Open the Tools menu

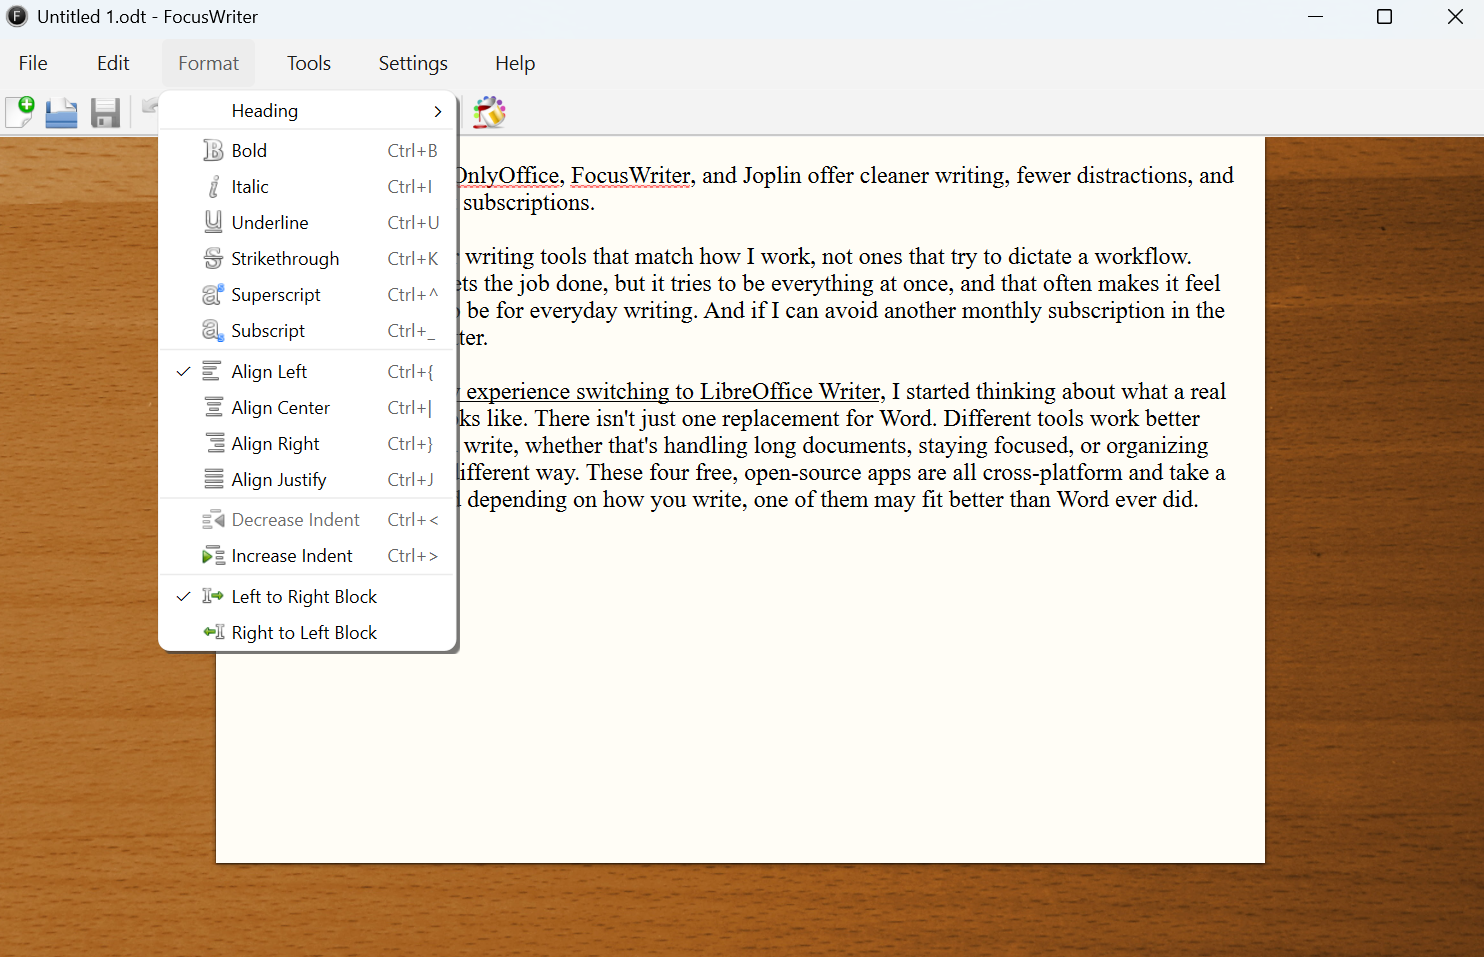point(309,63)
